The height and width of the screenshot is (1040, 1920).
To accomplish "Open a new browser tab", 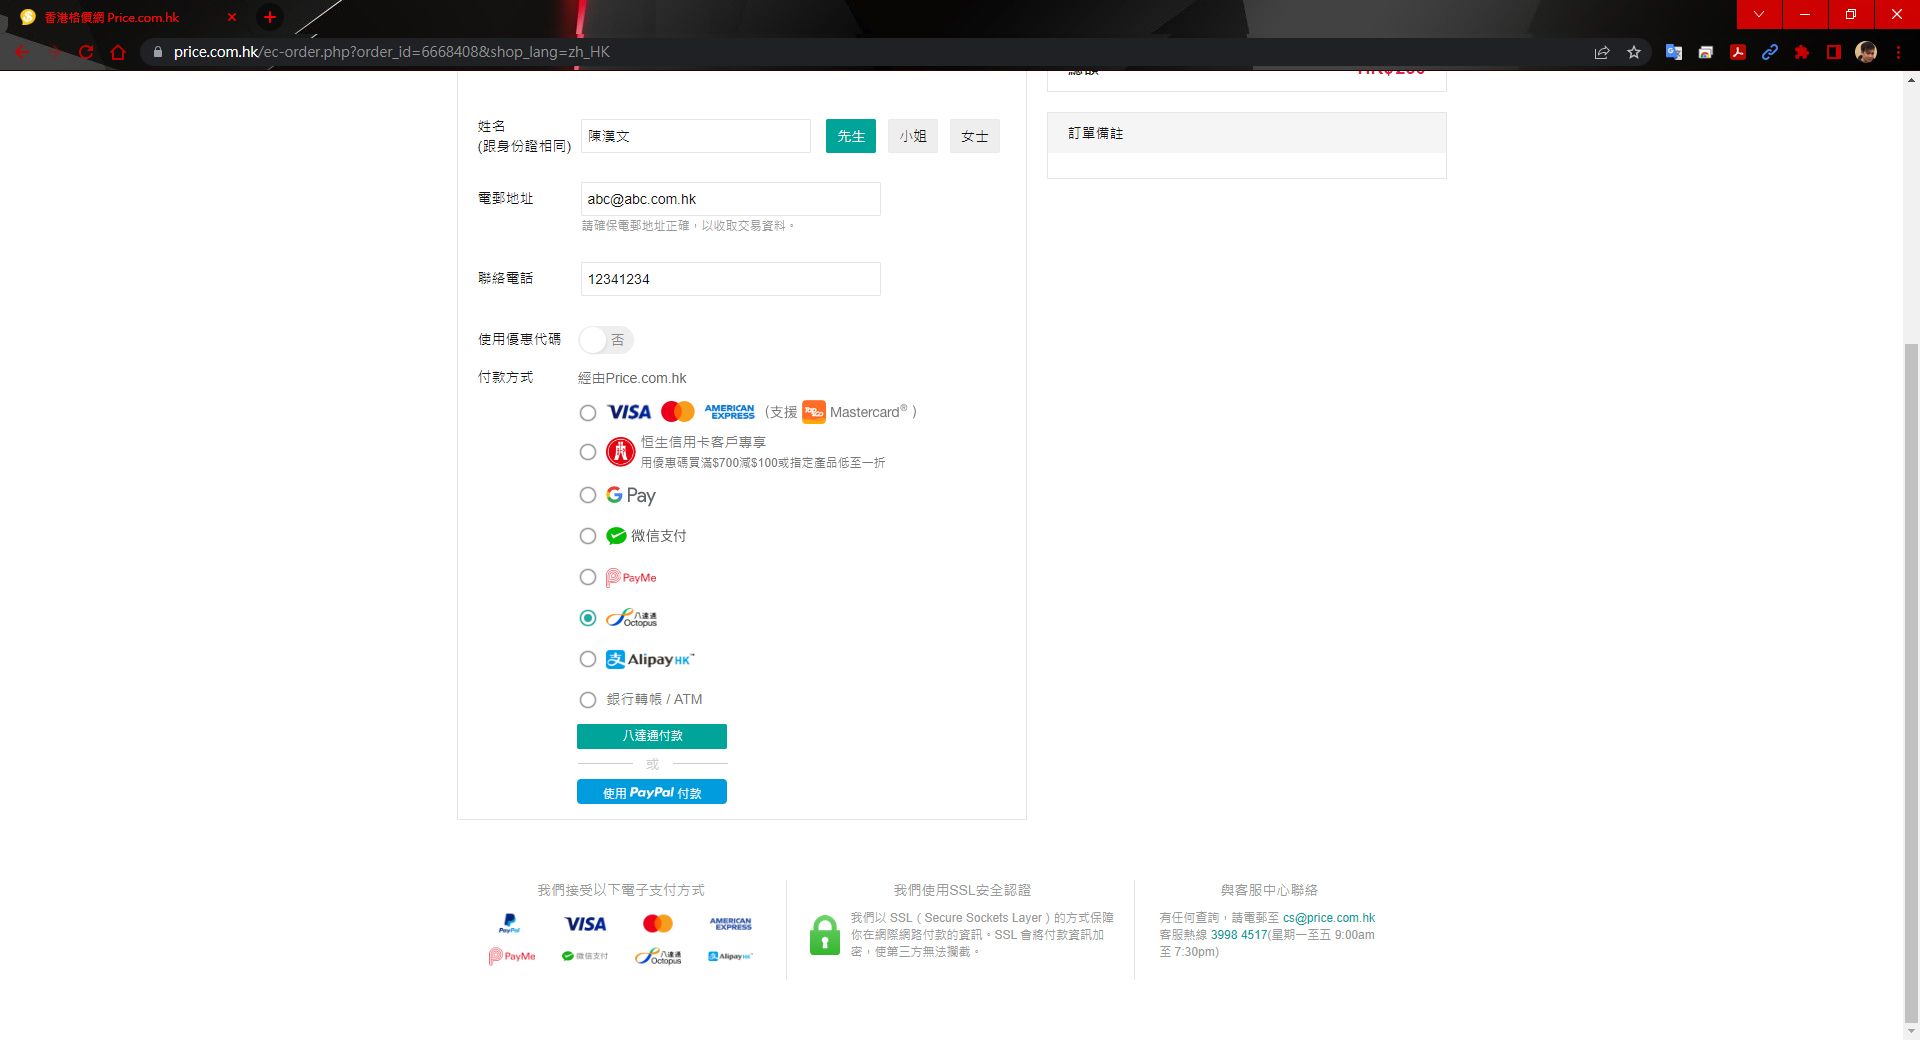I will coord(270,17).
